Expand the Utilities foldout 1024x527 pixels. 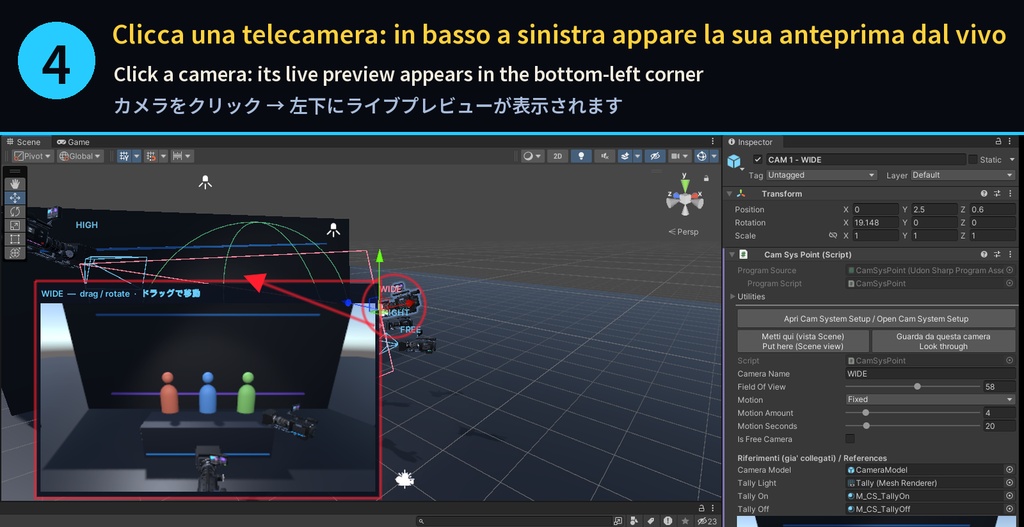click(733, 296)
